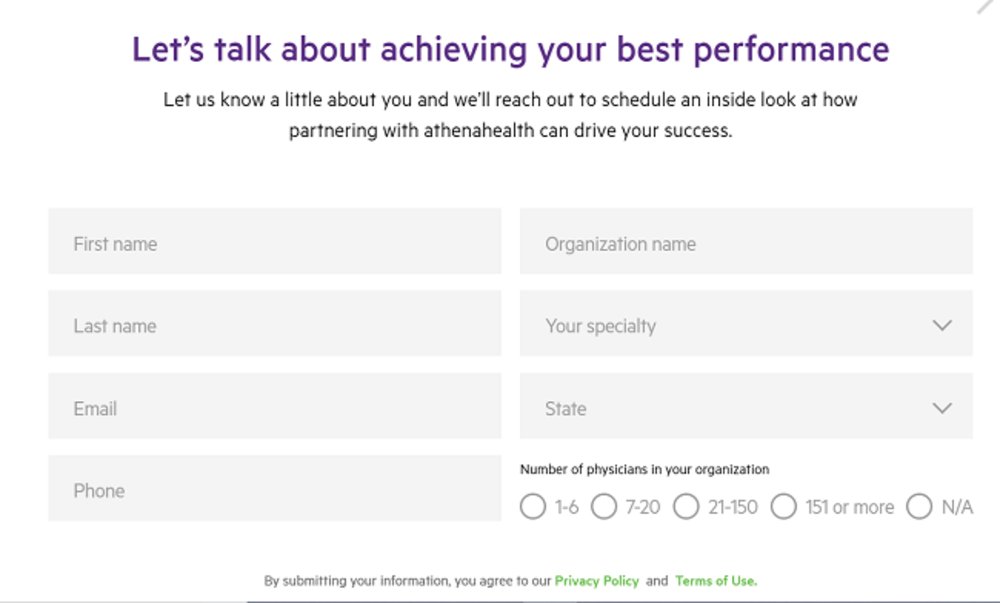
Task: Click the page headline about best performance
Action: (509, 48)
